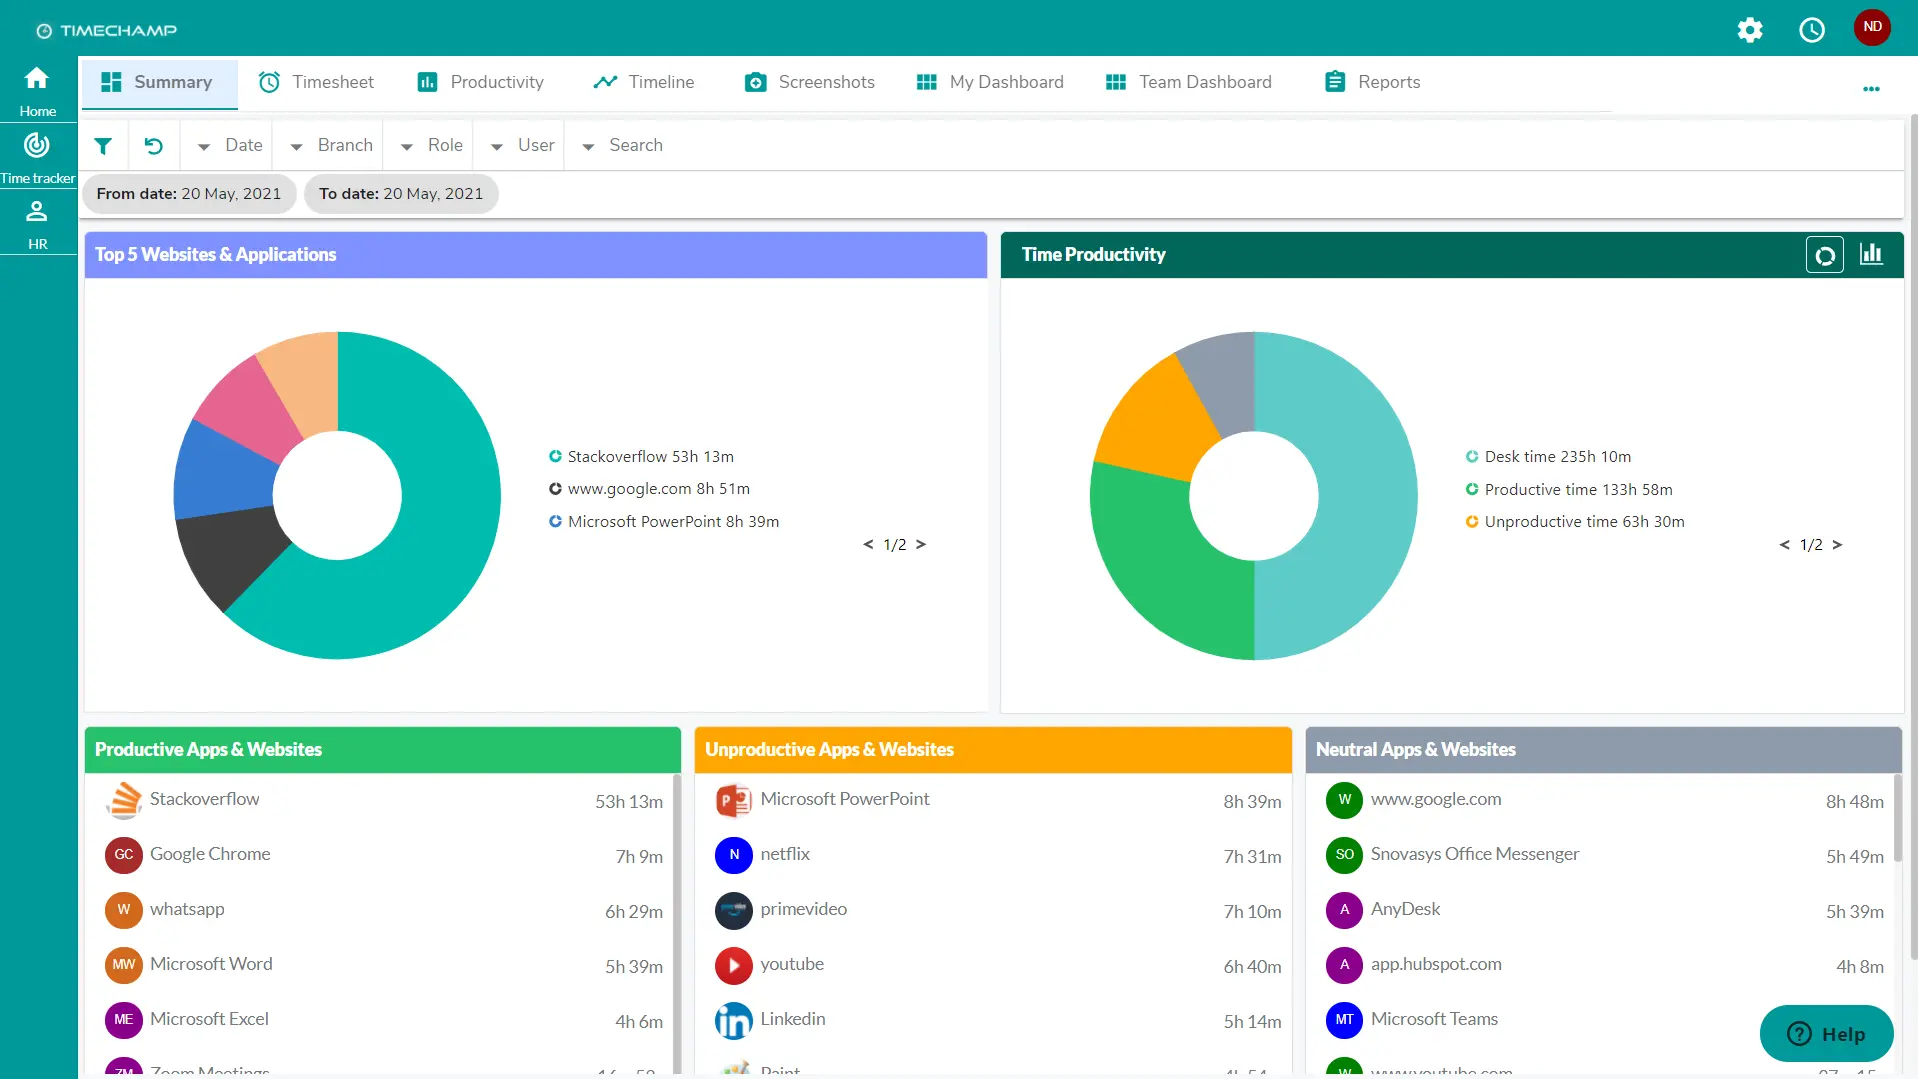Go to next page of Top 5 legend

tap(921, 545)
